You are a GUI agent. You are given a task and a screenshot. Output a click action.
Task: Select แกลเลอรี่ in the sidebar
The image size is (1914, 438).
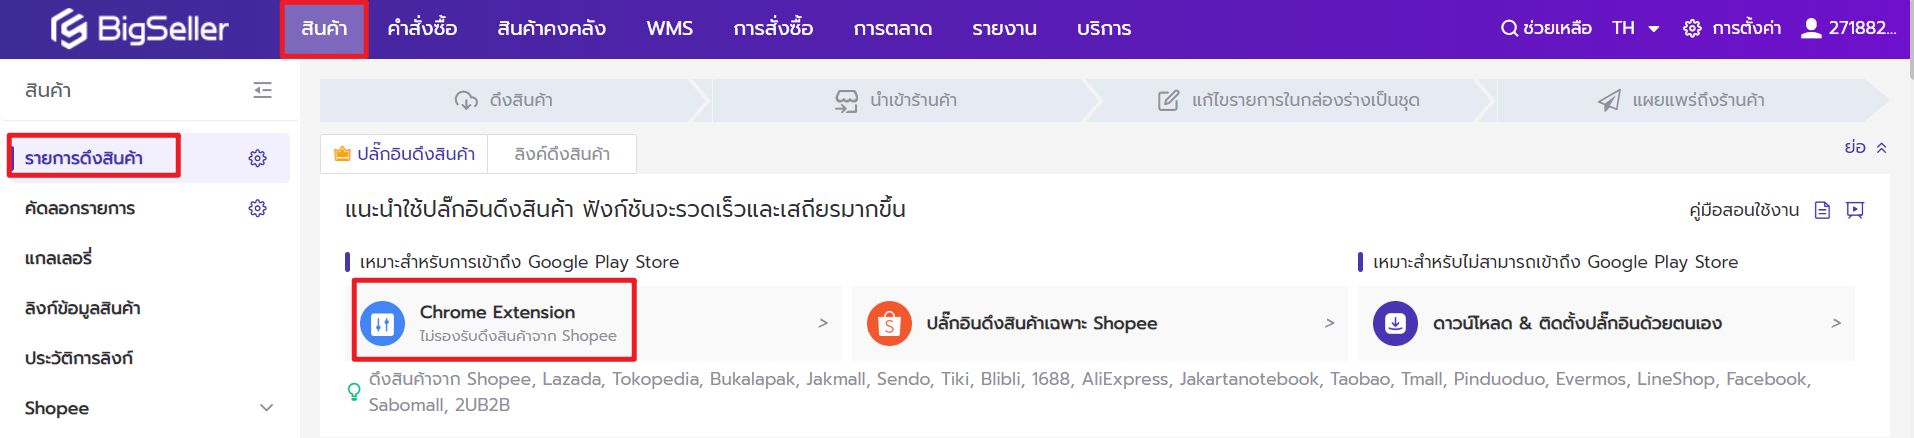[58, 258]
